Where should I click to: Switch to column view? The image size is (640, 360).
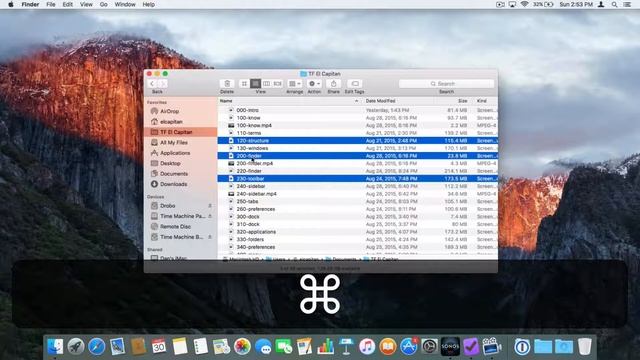(266, 84)
